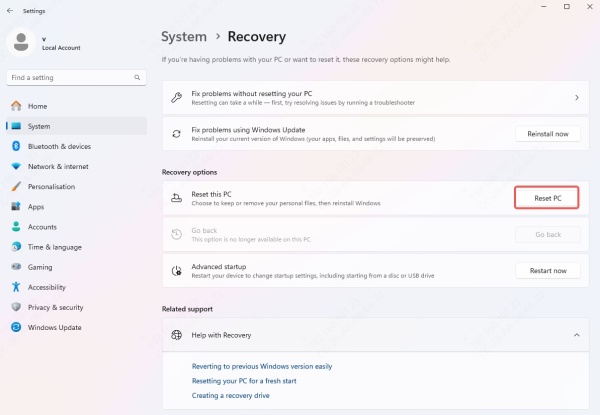This screenshot has height=415, width=600.
Task: Click the user account avatar picture
Action: (21, 42)
